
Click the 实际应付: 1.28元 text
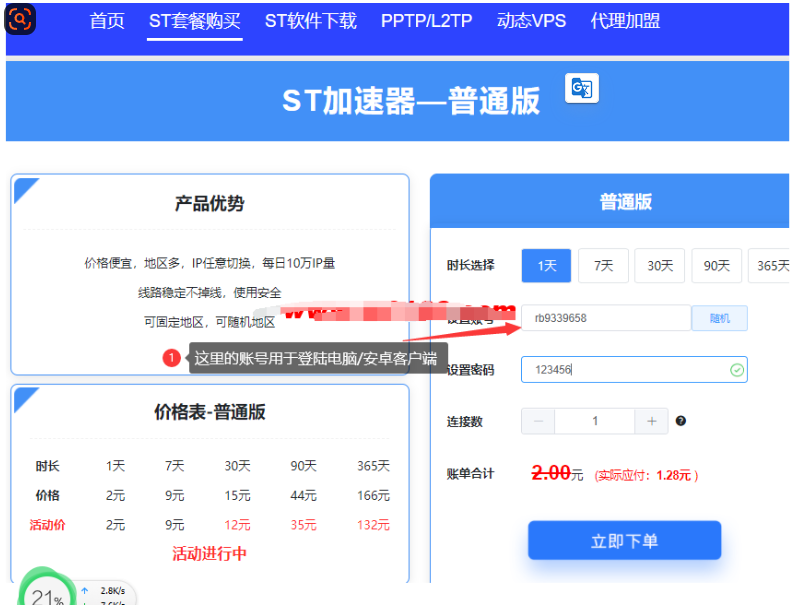[x=646, y=475]
